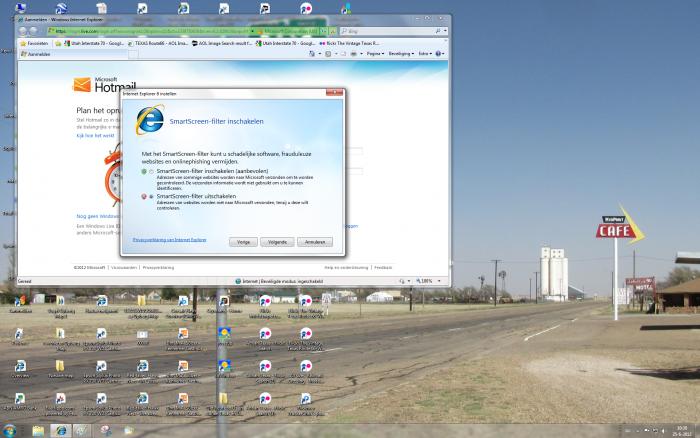
Task: Open Windows Explorer from the taskbar
Action: point(38,430)
